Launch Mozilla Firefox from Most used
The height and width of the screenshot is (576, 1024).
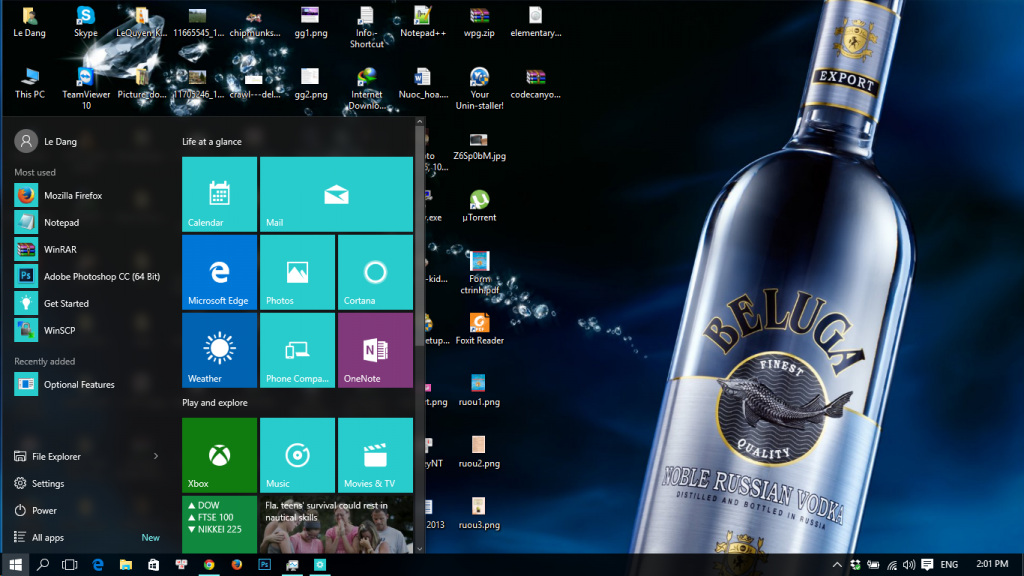point(88,195)
